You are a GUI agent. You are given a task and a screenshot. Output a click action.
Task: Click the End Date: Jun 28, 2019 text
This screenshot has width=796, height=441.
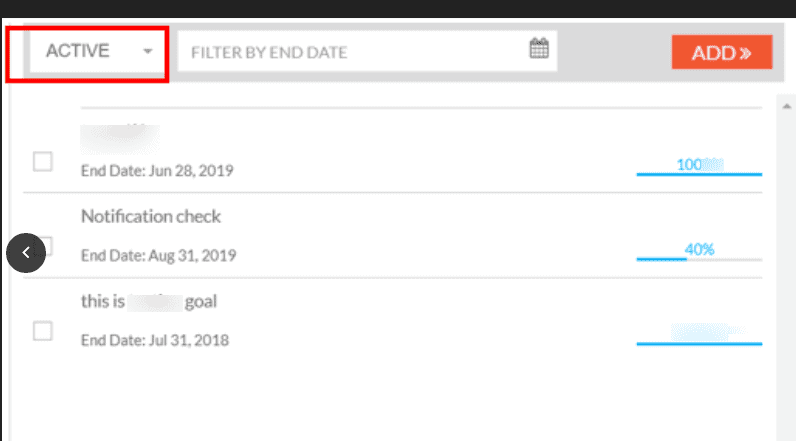pyautogui.click(x=157, y=171)
